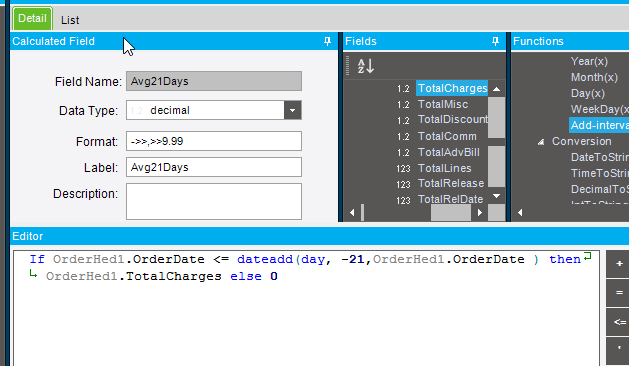
Task: Select the TotalLines field
Action: point(444,169)
